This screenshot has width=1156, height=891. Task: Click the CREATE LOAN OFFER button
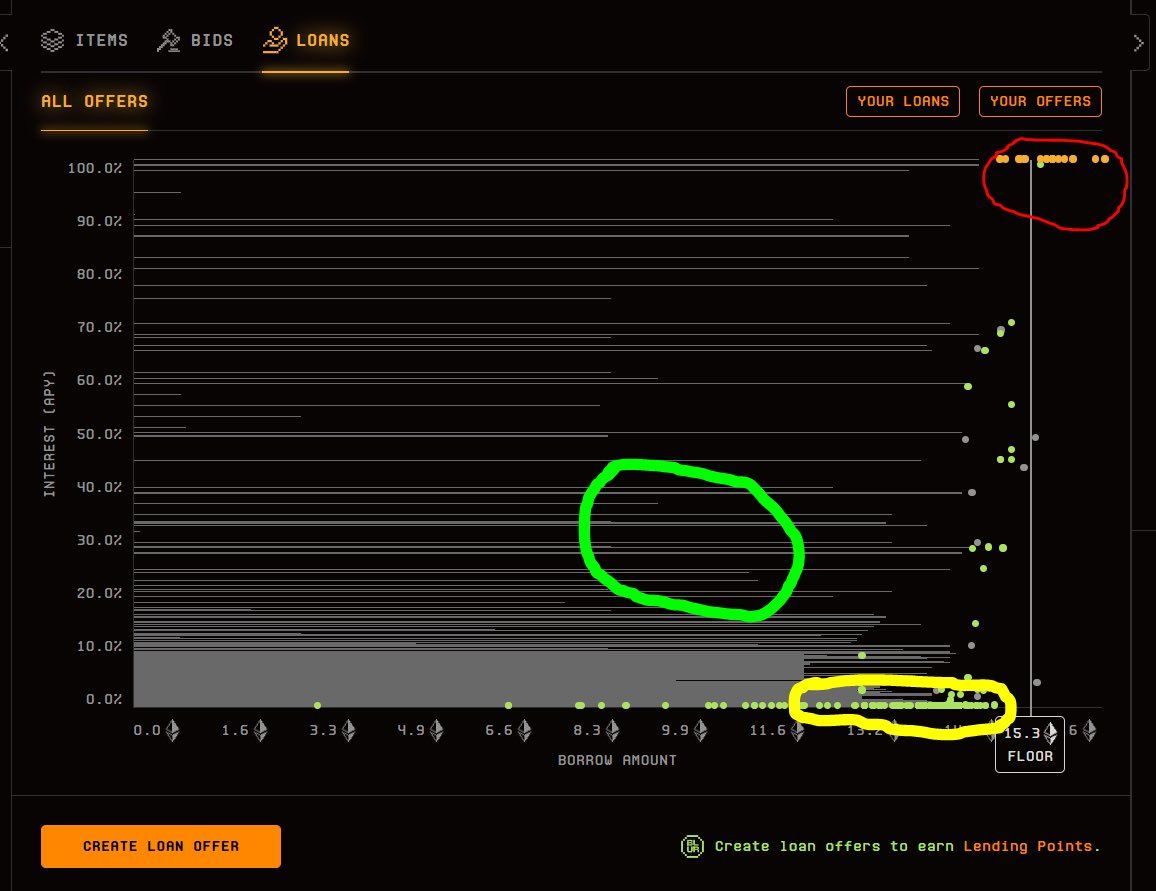pyautogui.click(x=161, y=846)
